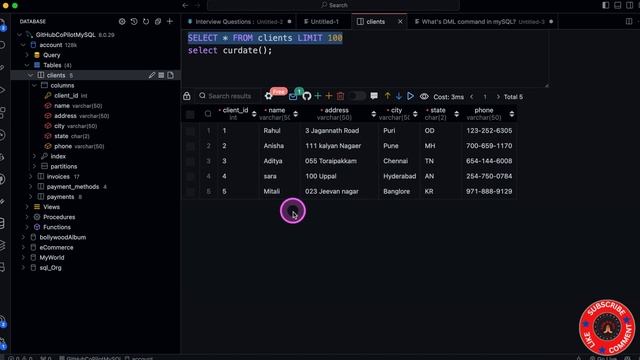Select the phone cell '700-659-1170'
Viewport: 640px width, 360px height.
pyautogui.click(x=489, y=146)
